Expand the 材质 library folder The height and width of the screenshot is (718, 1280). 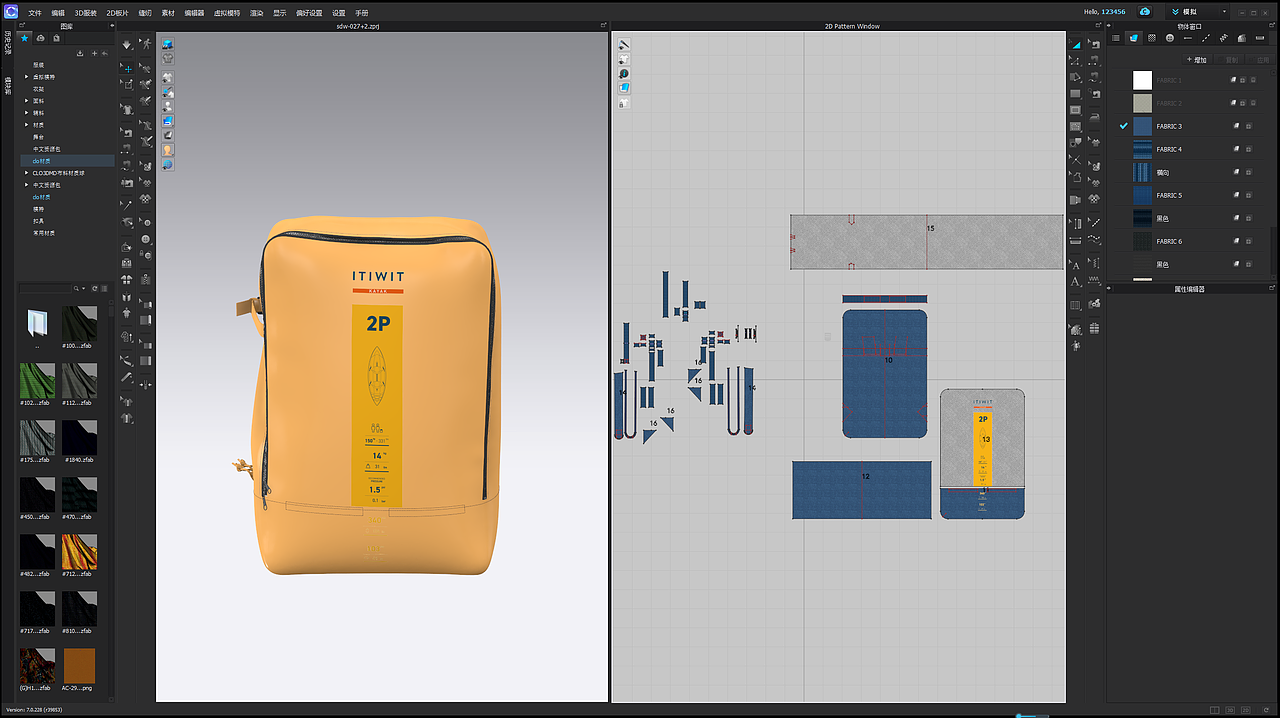pyautogui.click(x=27, y=124)
